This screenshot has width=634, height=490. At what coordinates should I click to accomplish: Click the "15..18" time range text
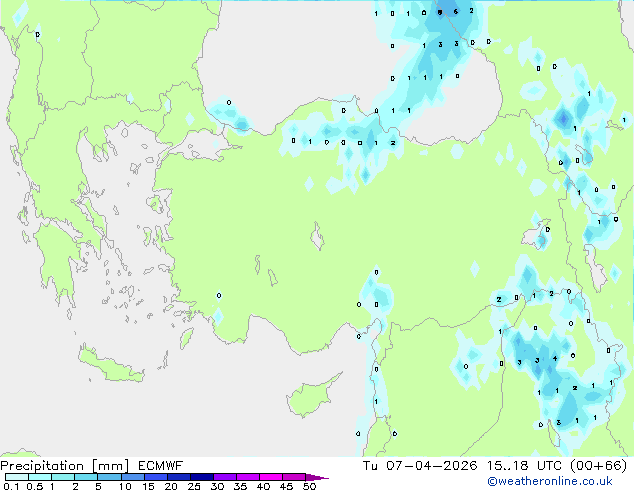tap(508, 466)
